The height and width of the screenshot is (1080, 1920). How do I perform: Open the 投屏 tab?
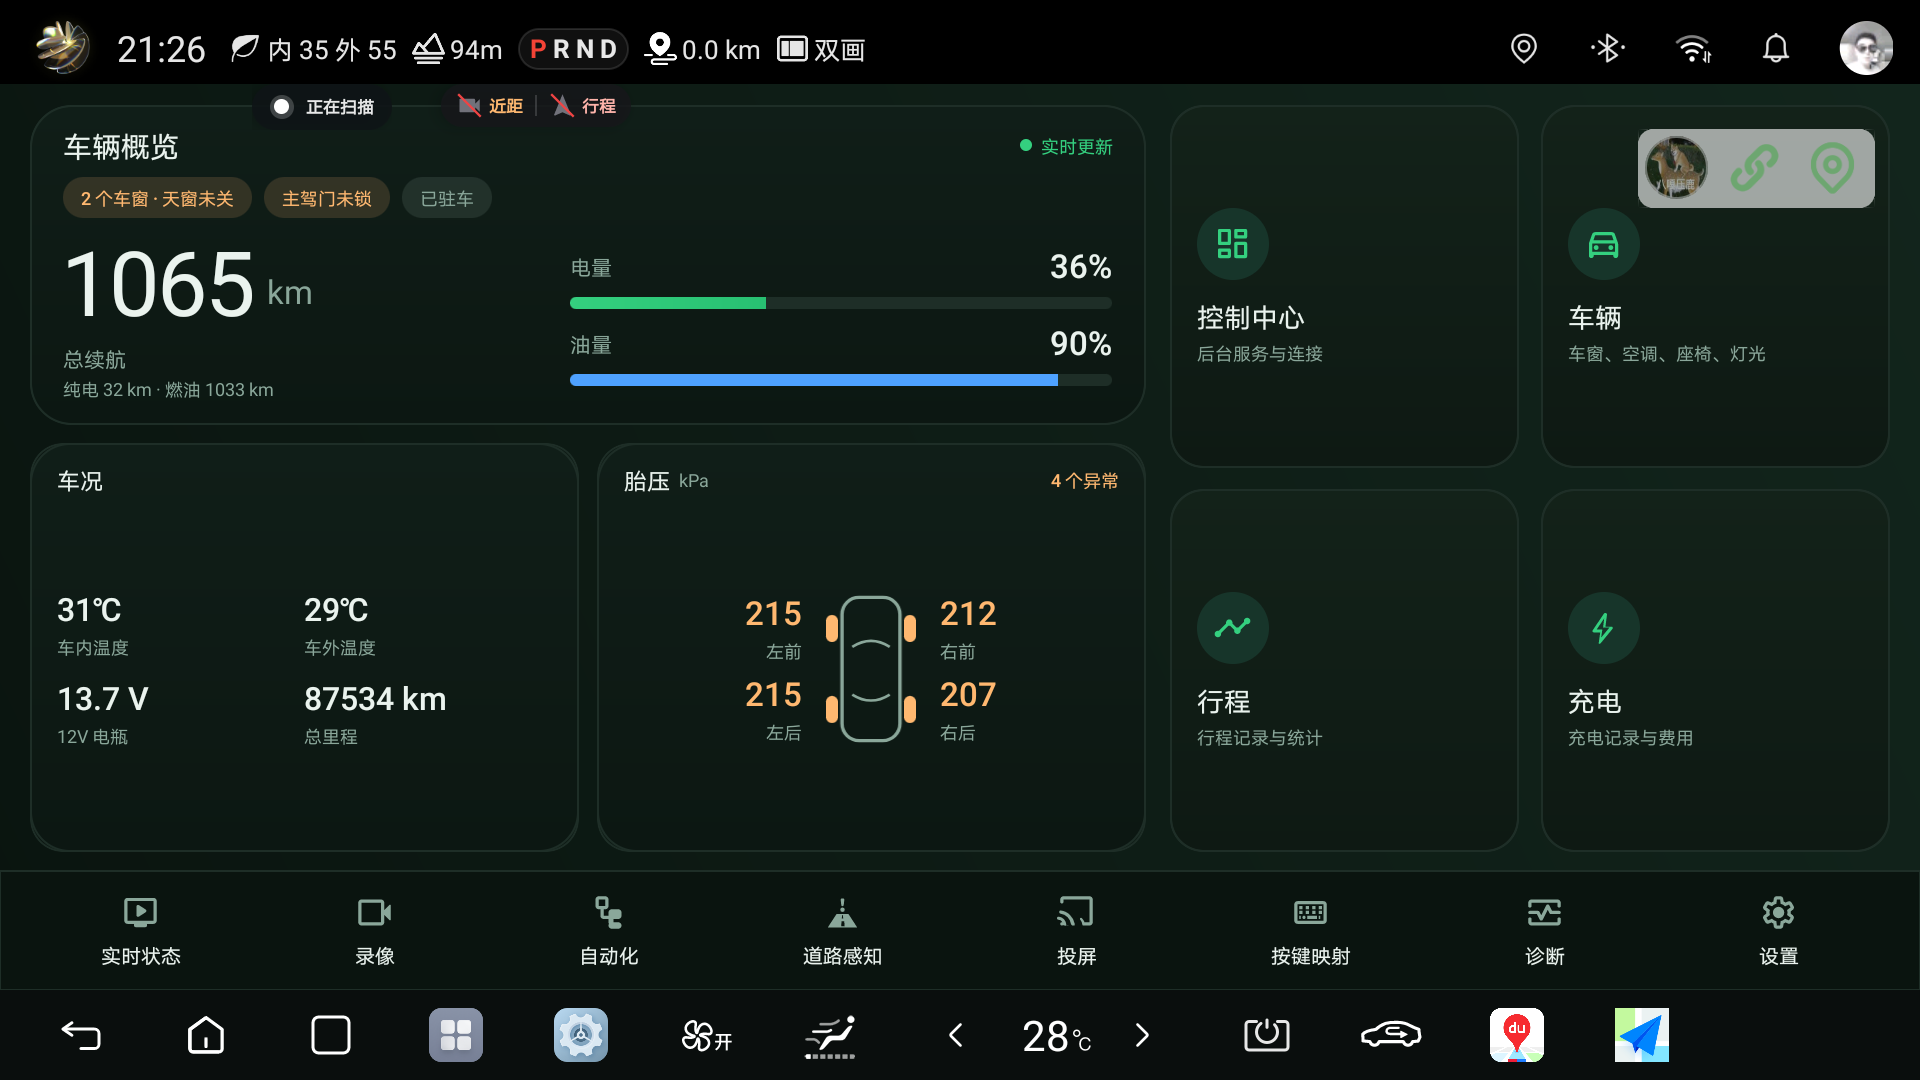pos(1077,930)
